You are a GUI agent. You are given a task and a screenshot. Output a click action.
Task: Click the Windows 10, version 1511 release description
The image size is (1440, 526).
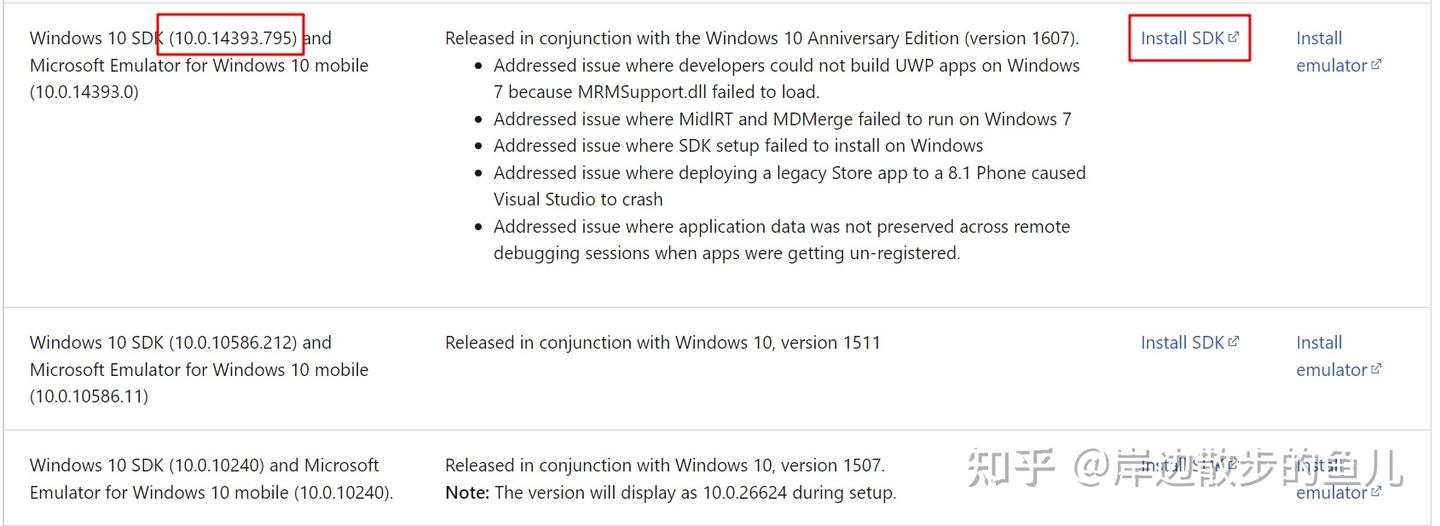click(662, 342)
